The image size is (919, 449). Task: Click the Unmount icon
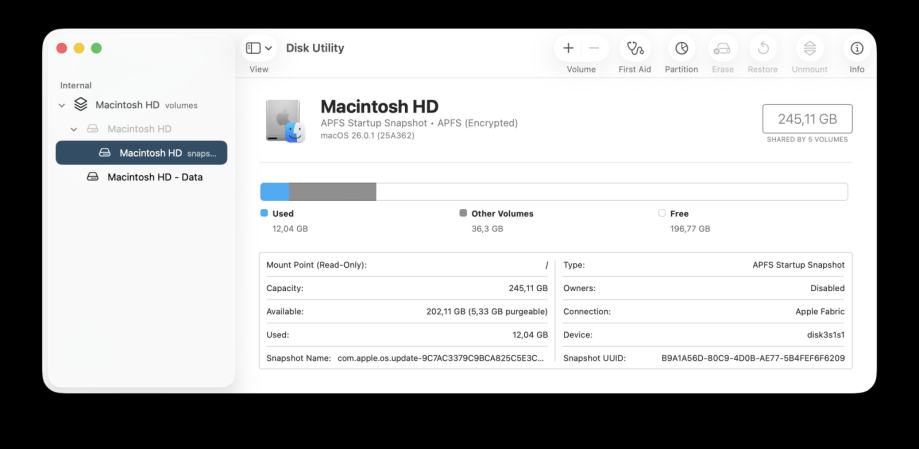809,48
